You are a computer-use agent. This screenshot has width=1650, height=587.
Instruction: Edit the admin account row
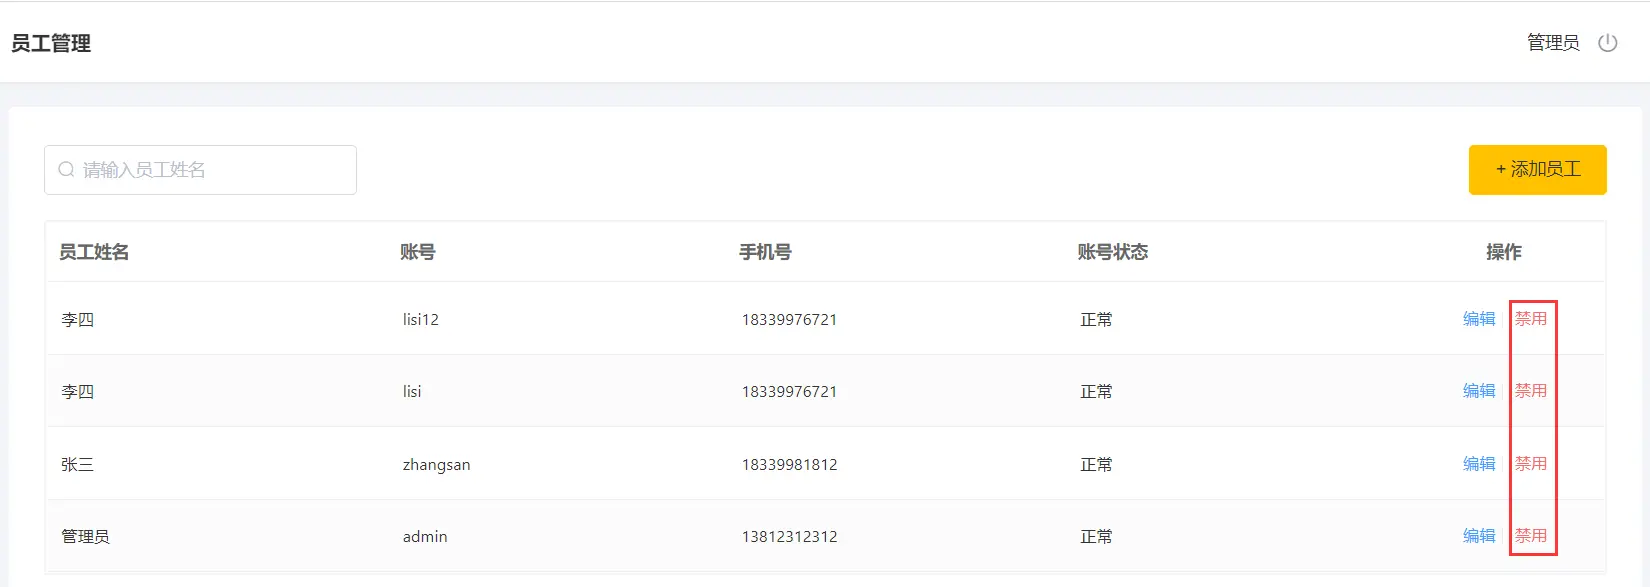1479,536
